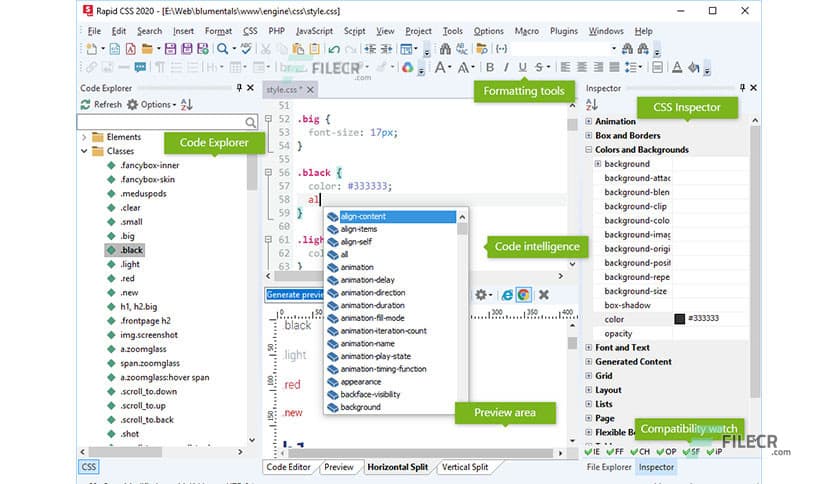
Task: Collapse the Classes folder
Action: (x=84, y=151)
